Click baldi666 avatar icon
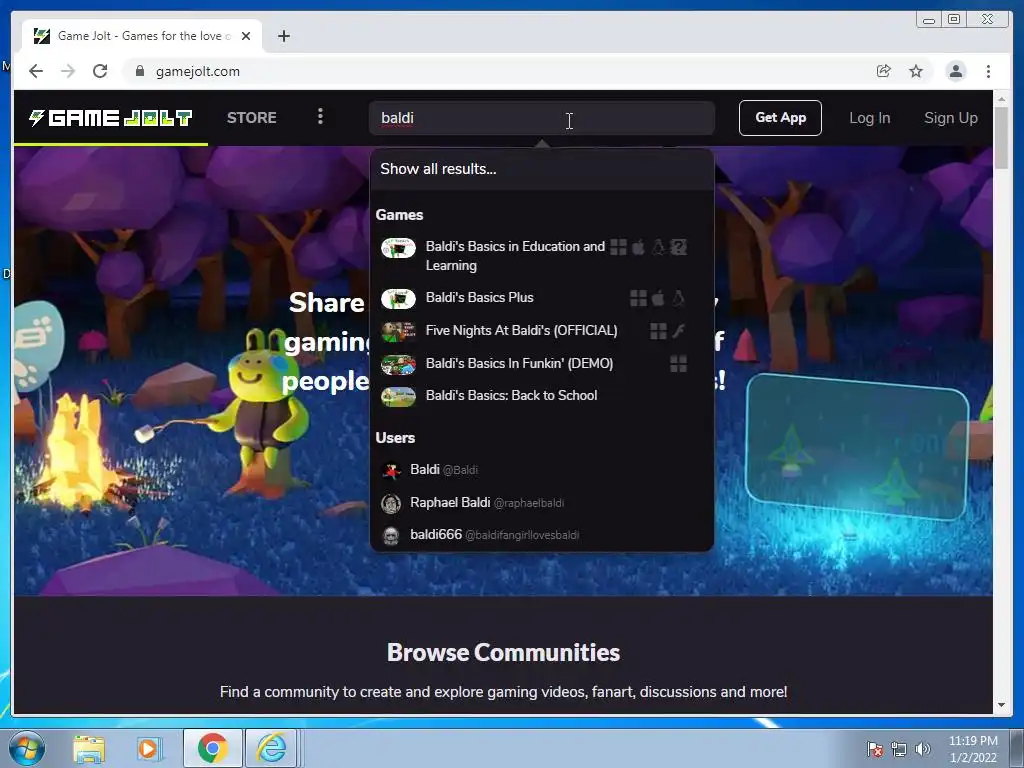Image resolution: width=1024 pixels, height=768 pixels. (x=391, y=536)
